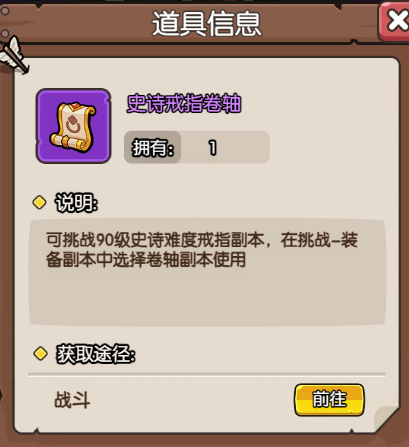Select the 战斗 acquisition route entry
Screen dimensions: 409x447
tap(72, 400)
